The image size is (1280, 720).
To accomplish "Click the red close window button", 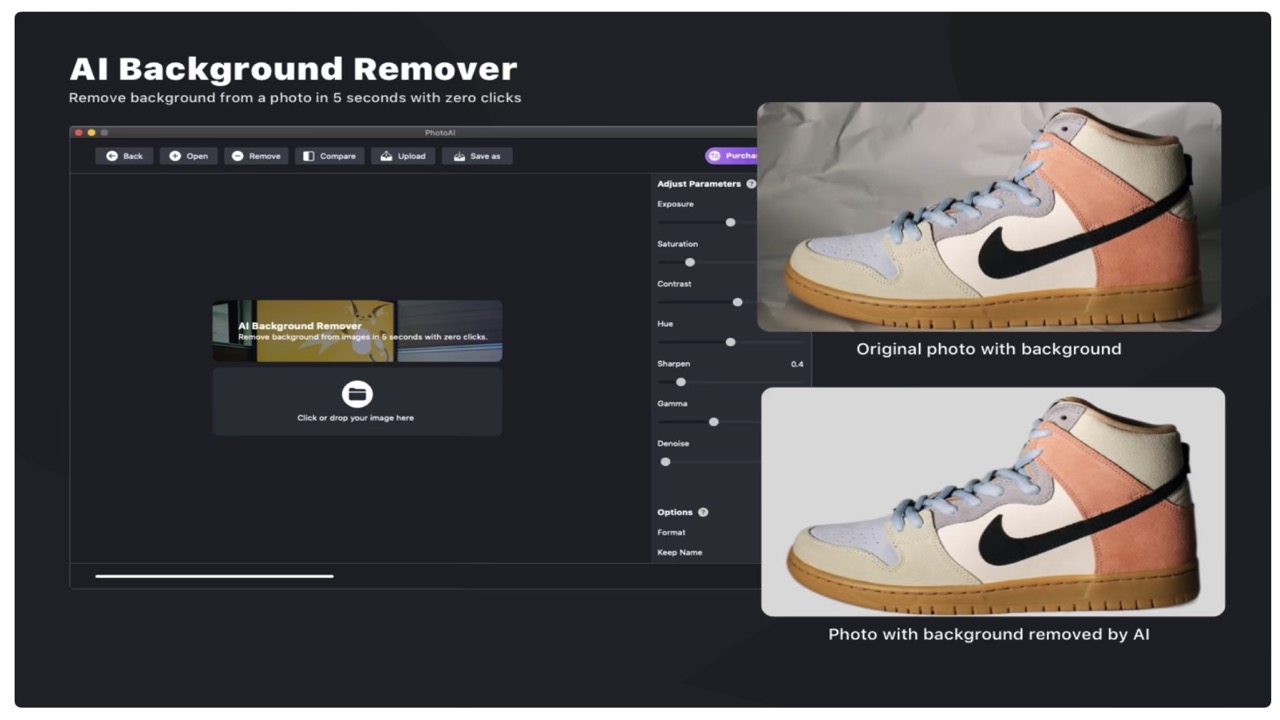I will coord(78,132).
